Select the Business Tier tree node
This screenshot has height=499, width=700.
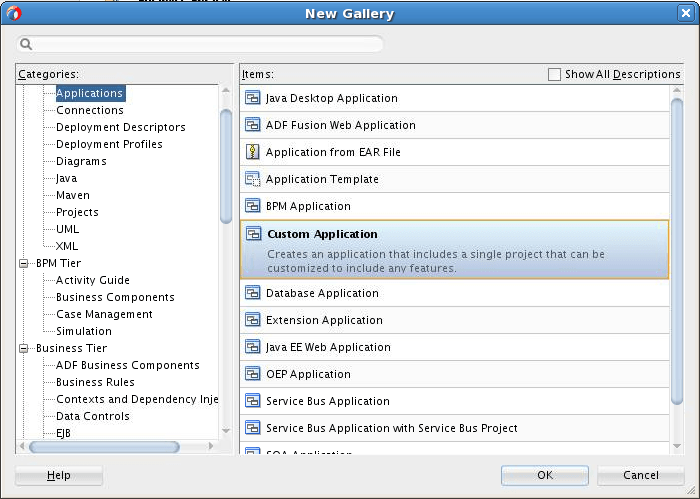(71, 348)
